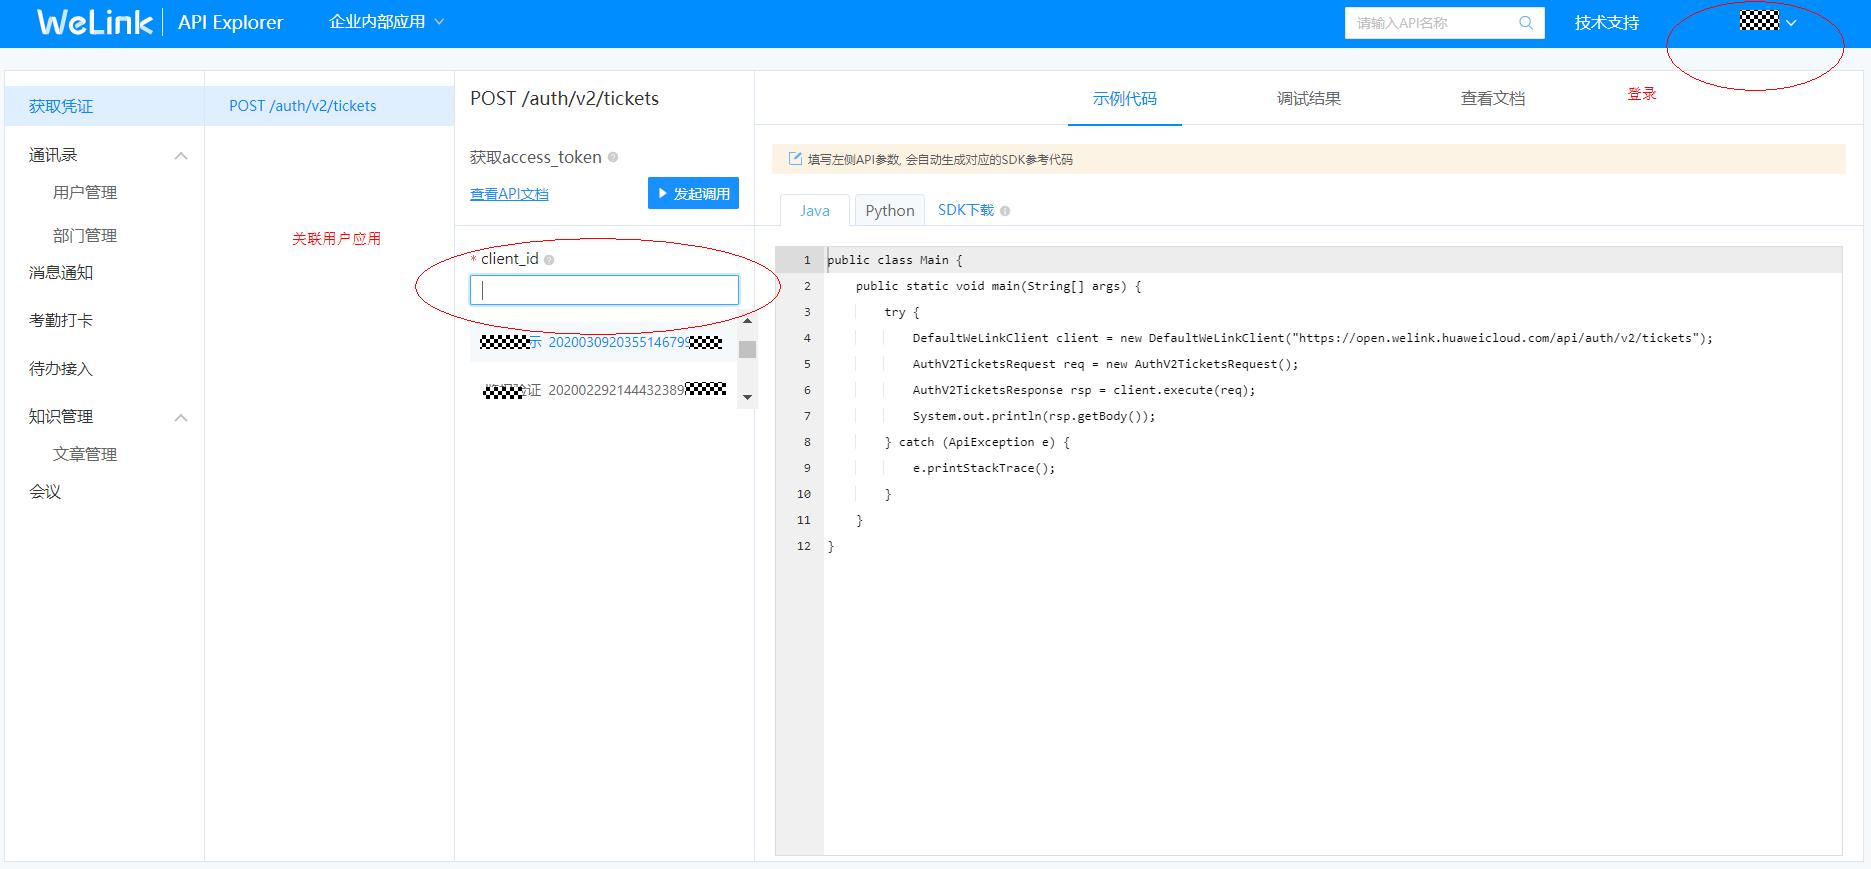
Task: Select 获取凭证 in the sidebar
Action: [x=104, y=106]
